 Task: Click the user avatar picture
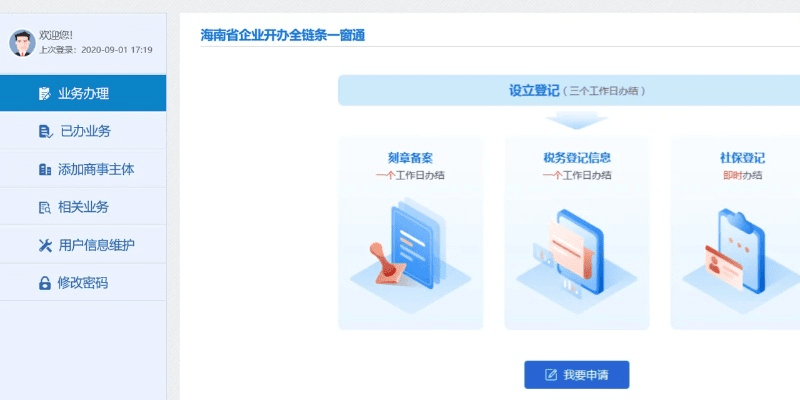(x=22, y=43)
